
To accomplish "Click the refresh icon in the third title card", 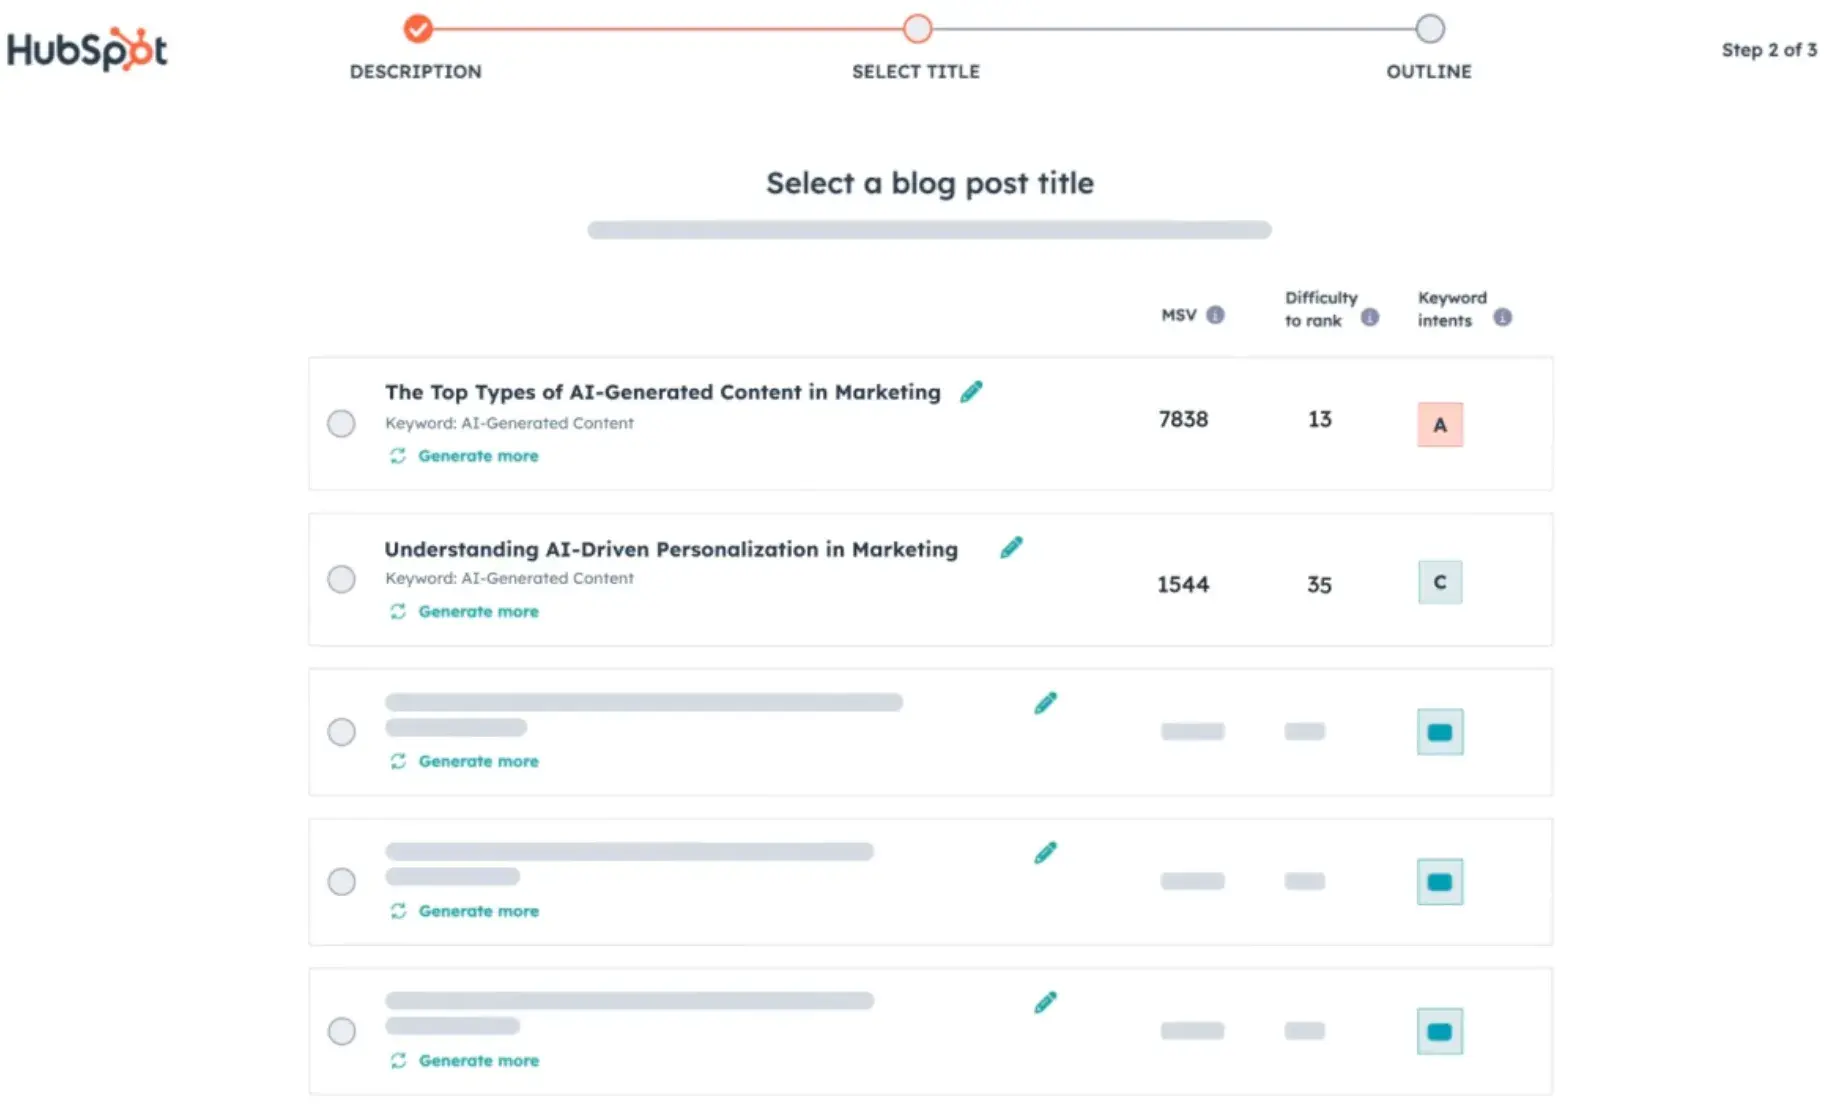I will 398,761.
